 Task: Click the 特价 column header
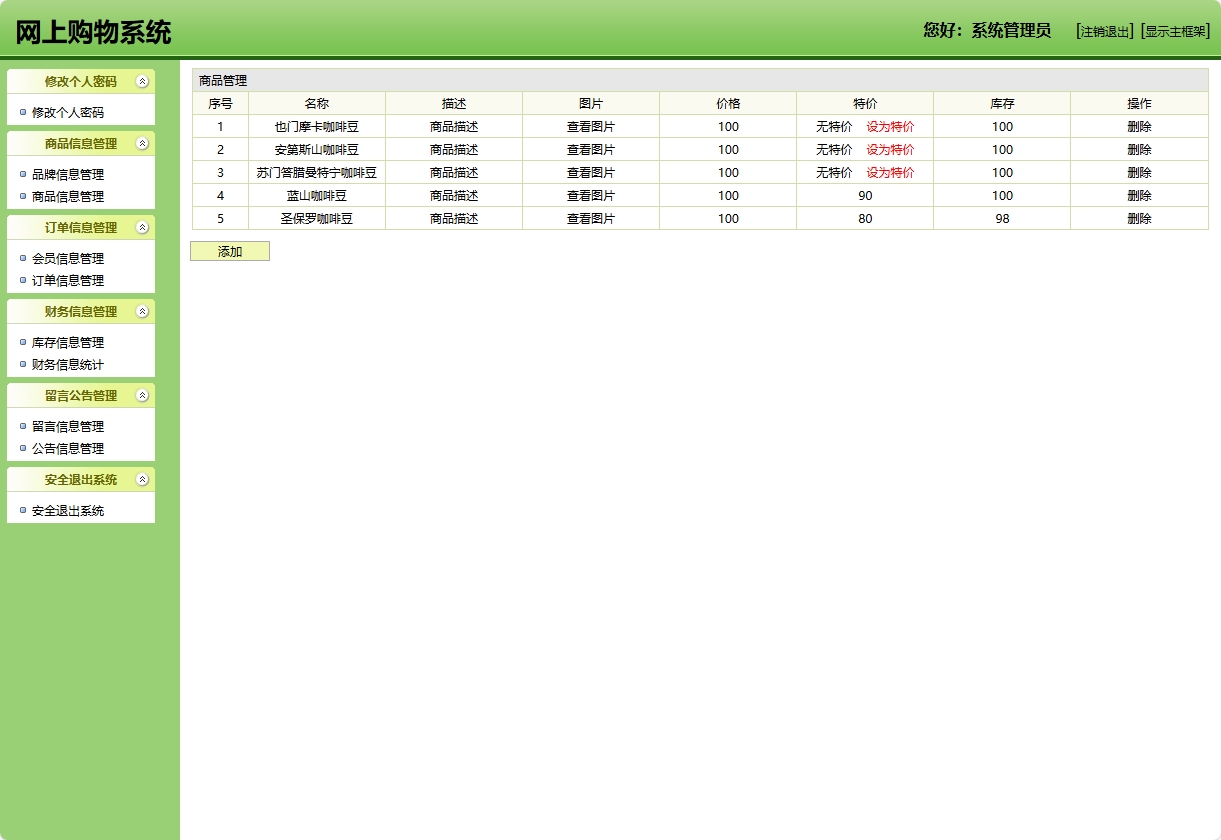click(865, 103)
